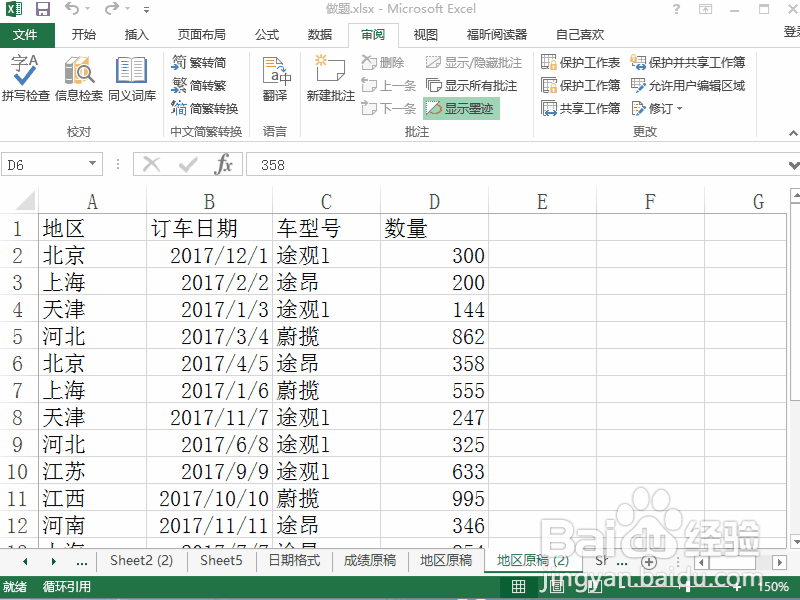Switch to the 开始 tab
This screenshot has height=600, width=800.
click(x=84, y=35)
